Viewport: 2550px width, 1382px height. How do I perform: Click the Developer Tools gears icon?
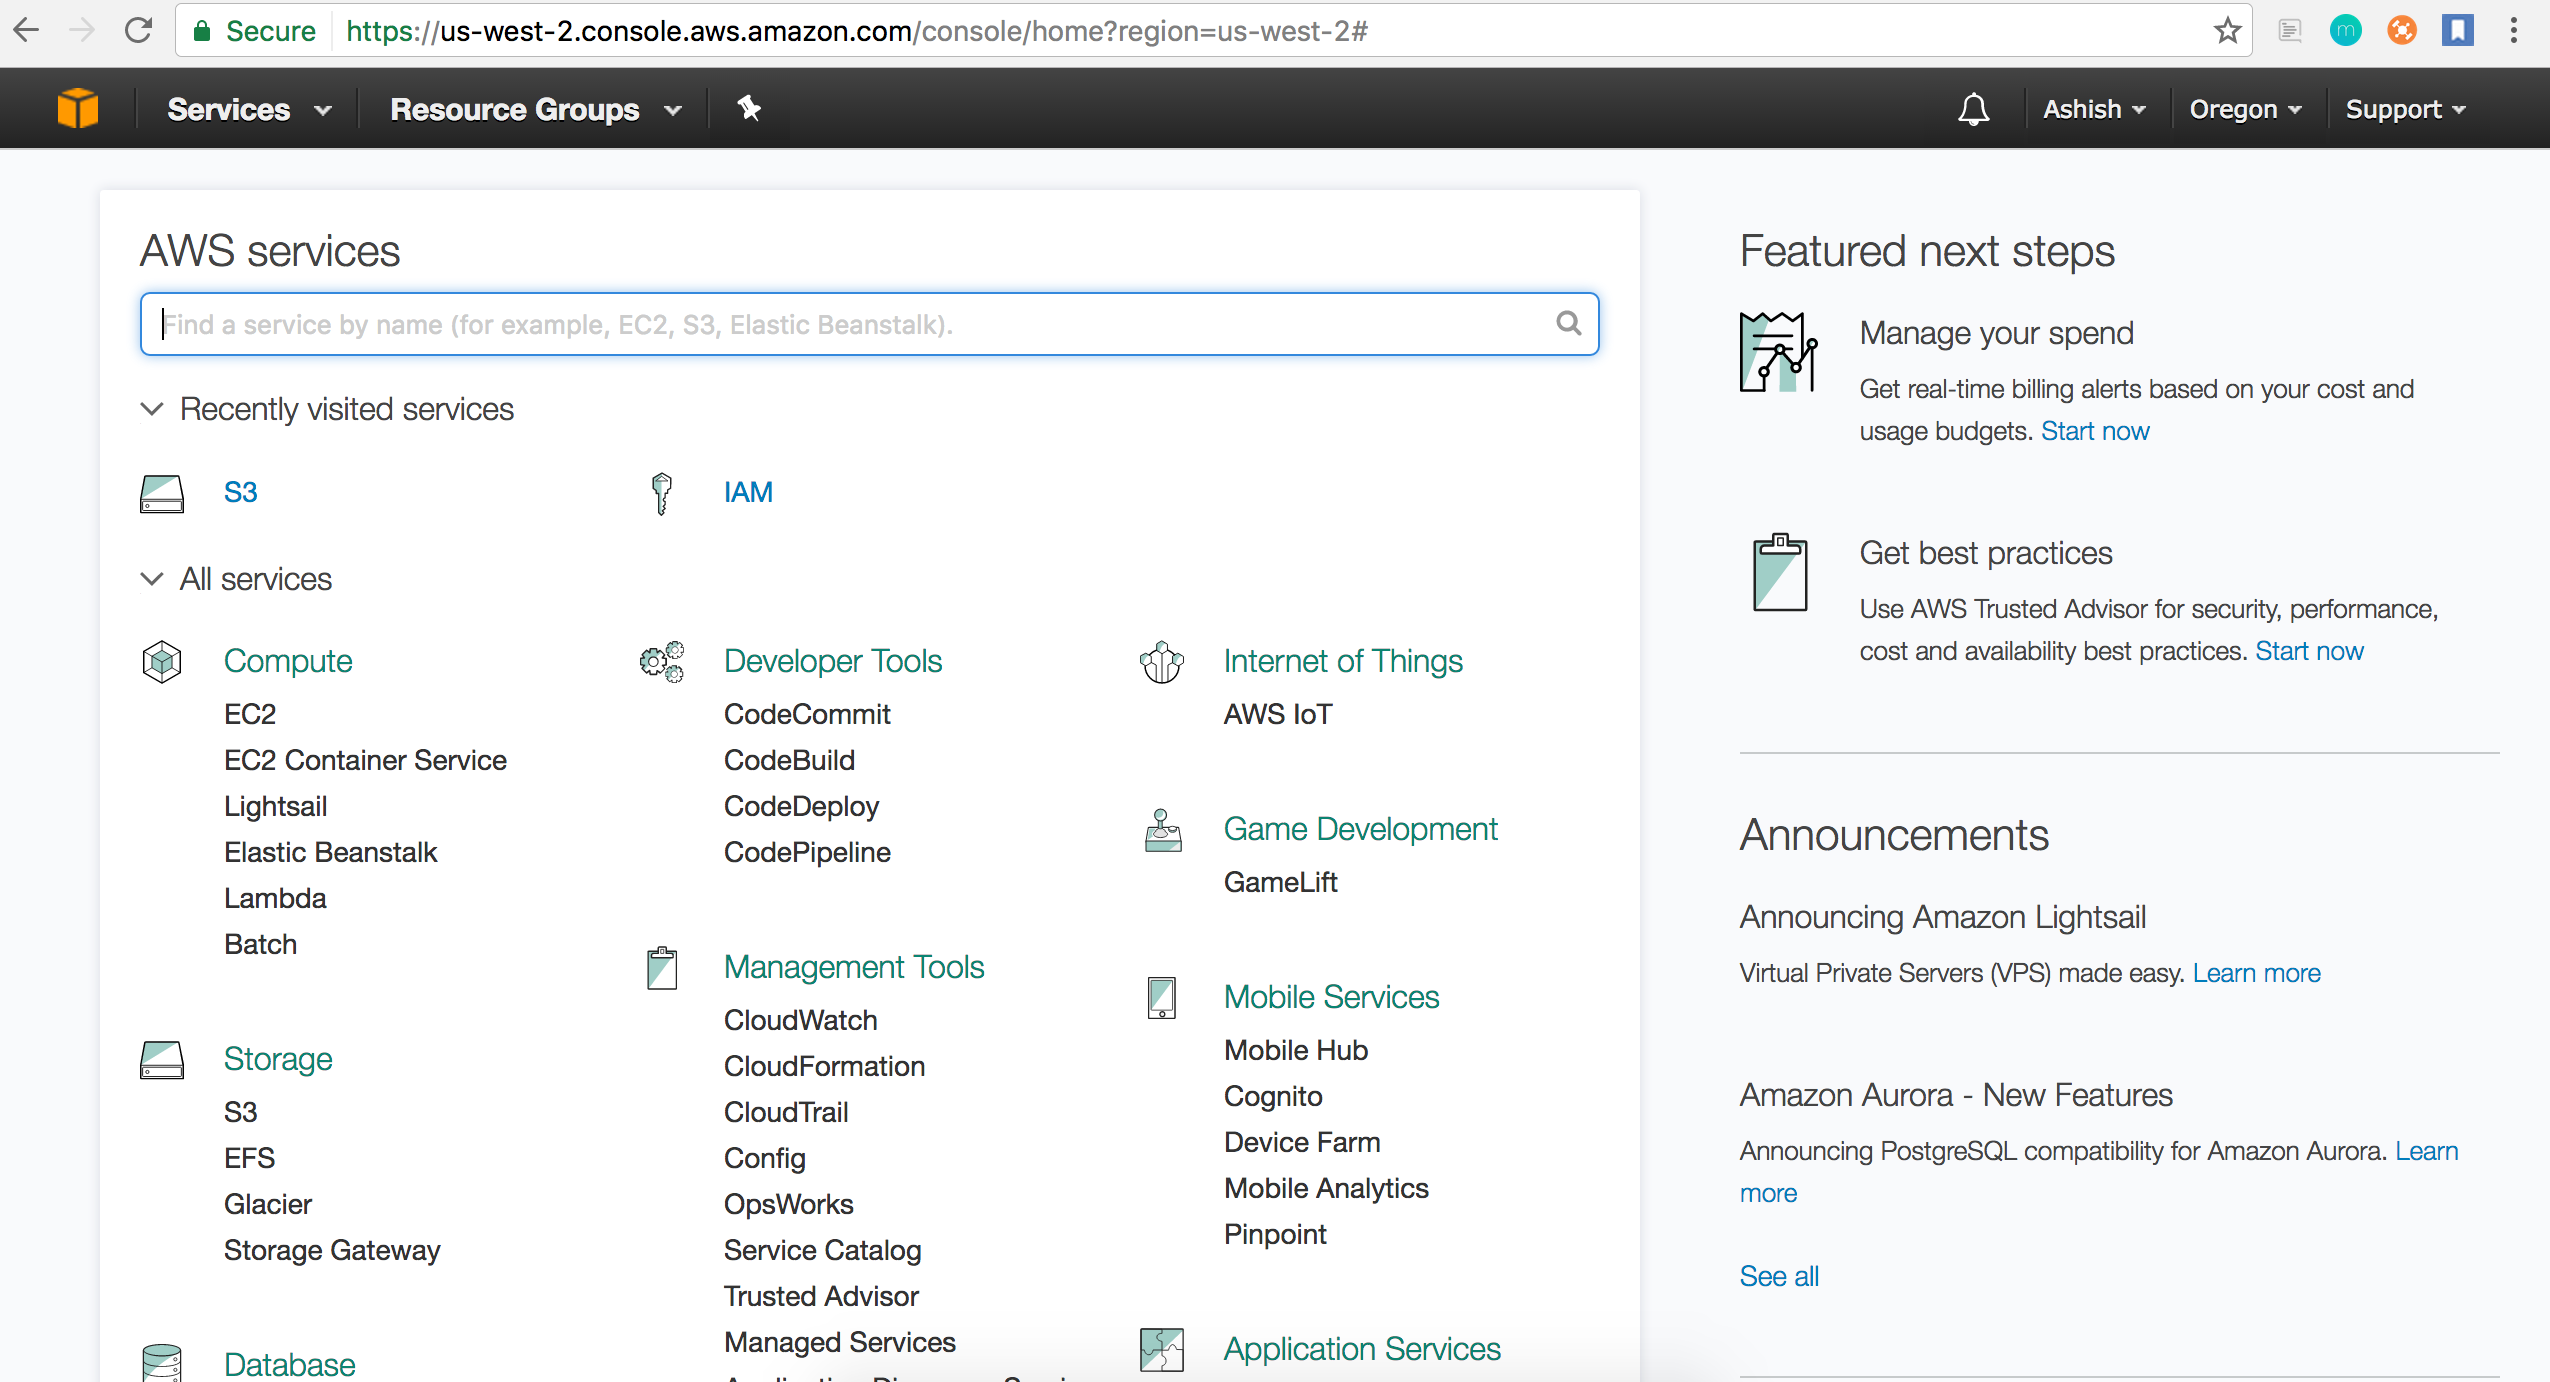click(661, 661)
